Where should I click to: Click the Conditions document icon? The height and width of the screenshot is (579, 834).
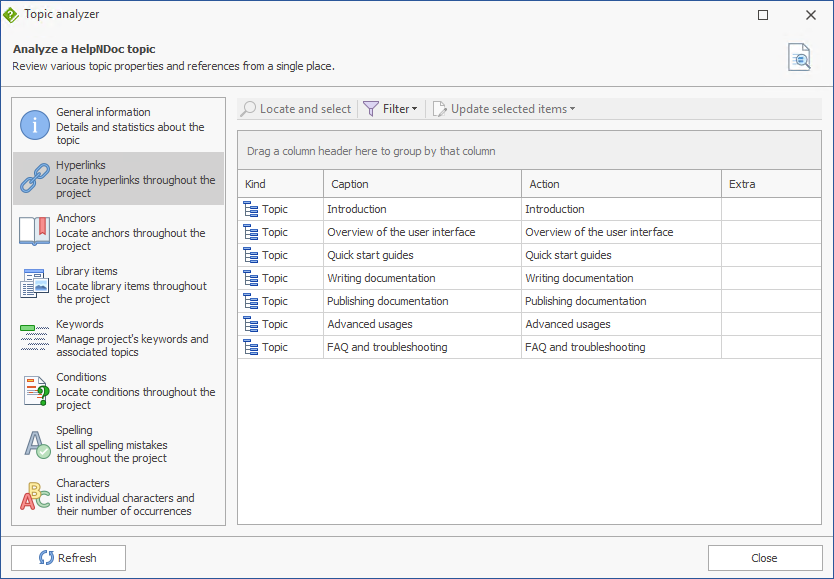coord(36,391)
